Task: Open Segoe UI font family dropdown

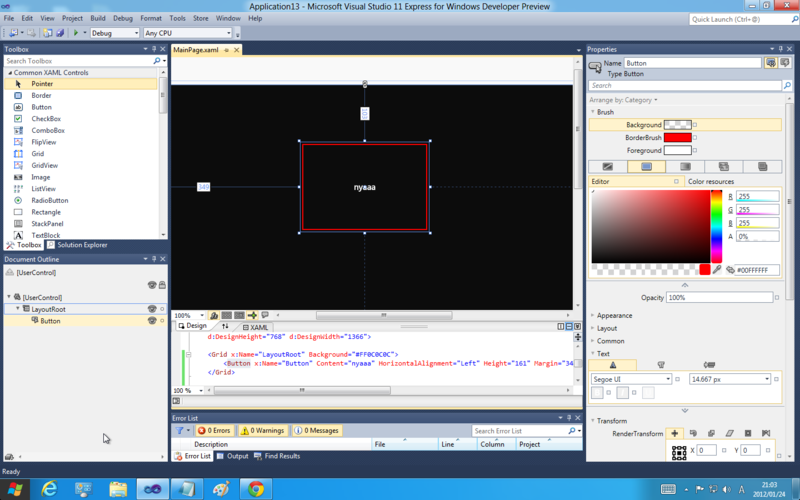Action: (x=631, y=379)
